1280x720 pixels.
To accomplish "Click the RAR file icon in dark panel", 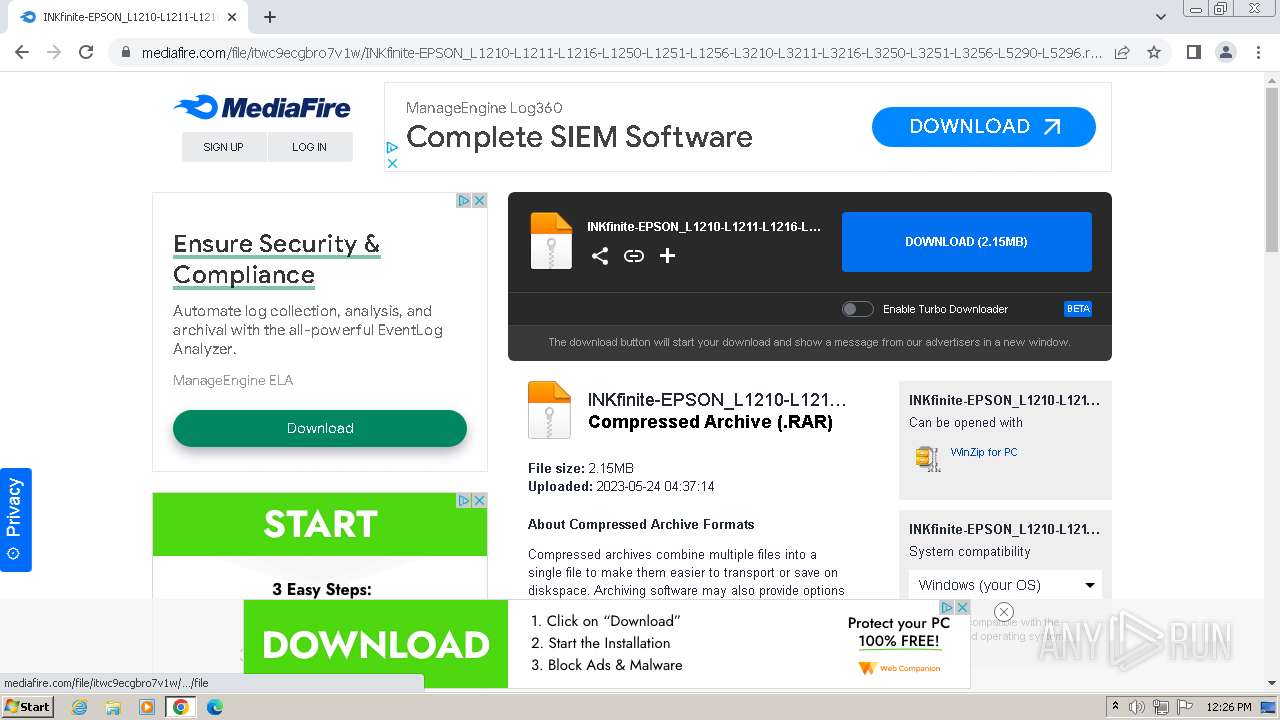I will [551, 241].
